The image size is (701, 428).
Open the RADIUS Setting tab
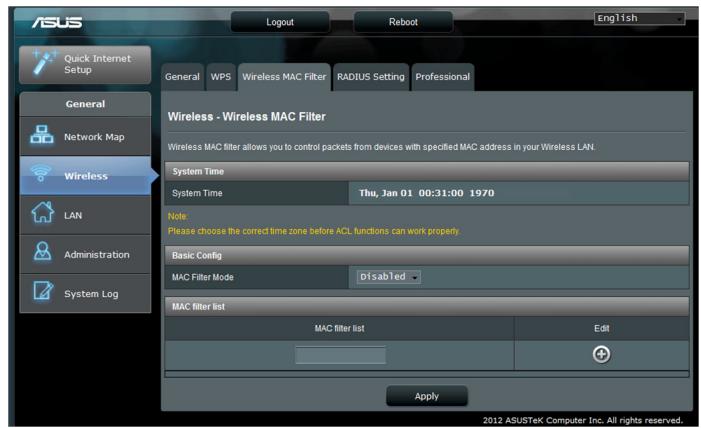(371, 77)
